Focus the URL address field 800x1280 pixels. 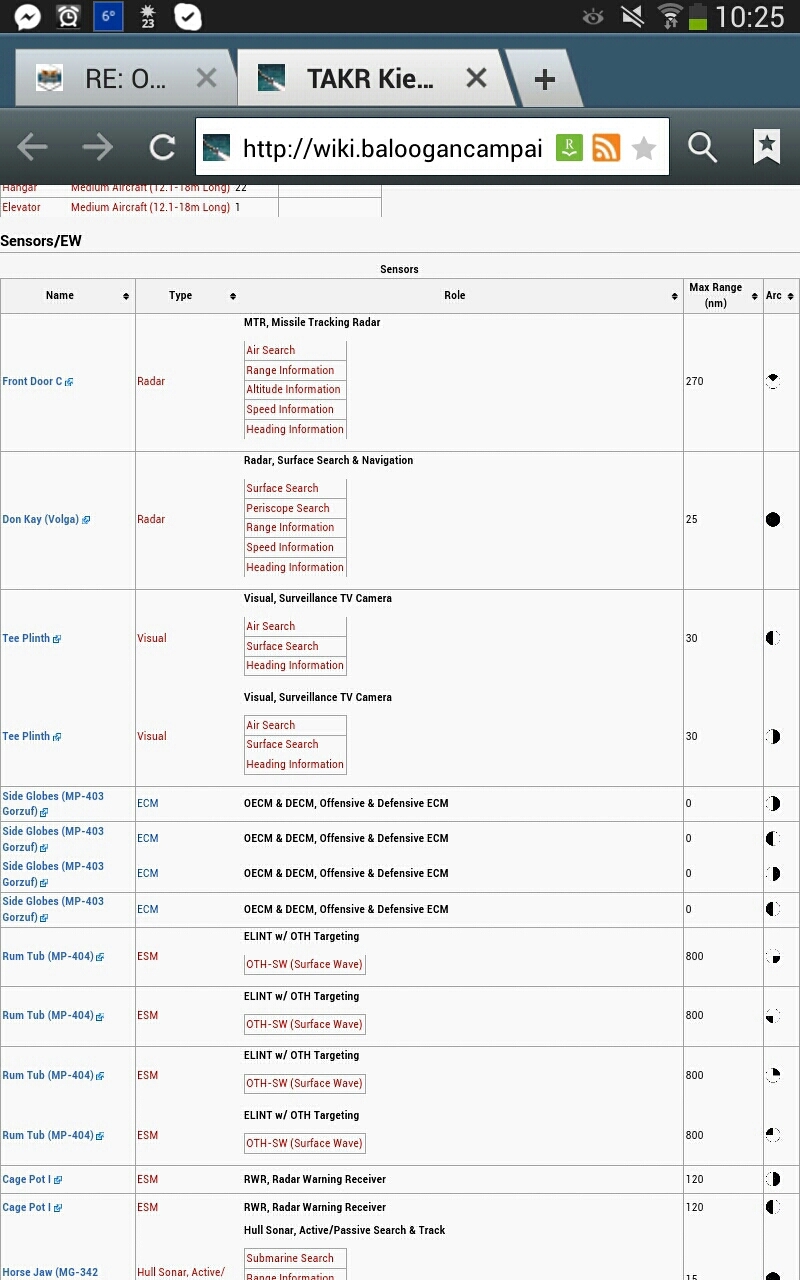pyautogui.click(x=392, y=149)
